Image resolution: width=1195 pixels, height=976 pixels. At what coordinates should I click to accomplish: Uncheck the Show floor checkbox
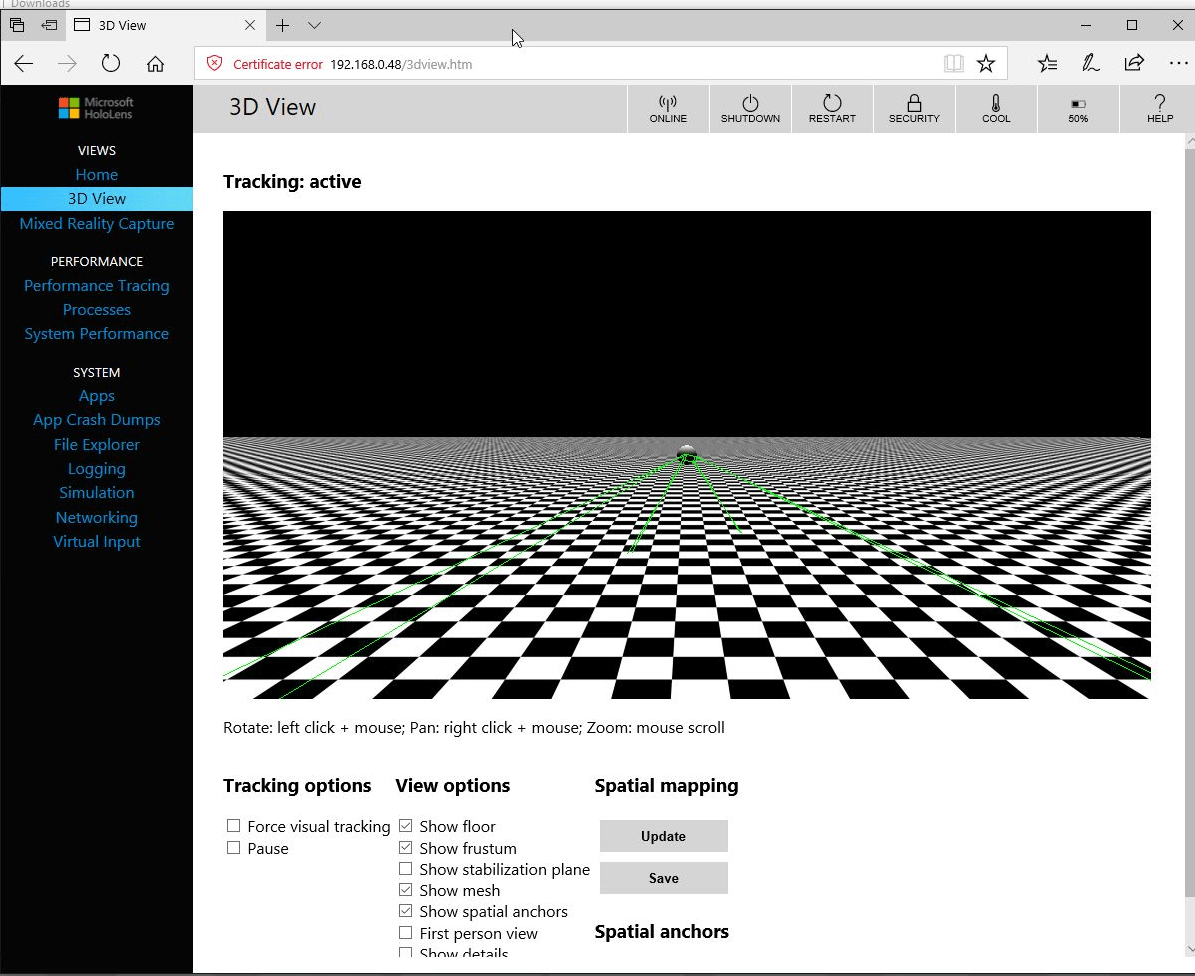pos(406,826)
